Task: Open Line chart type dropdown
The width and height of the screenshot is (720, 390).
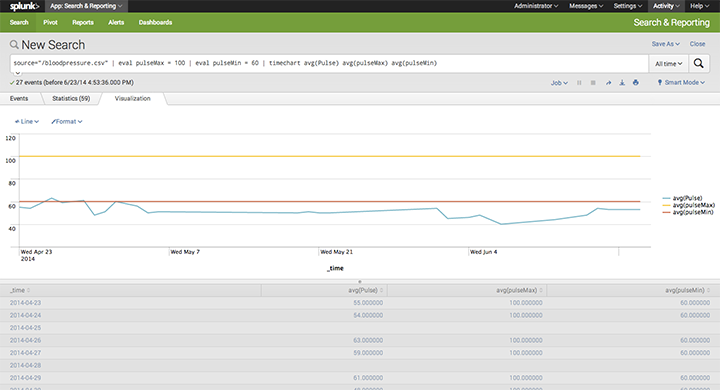Action: pos(27,122)
